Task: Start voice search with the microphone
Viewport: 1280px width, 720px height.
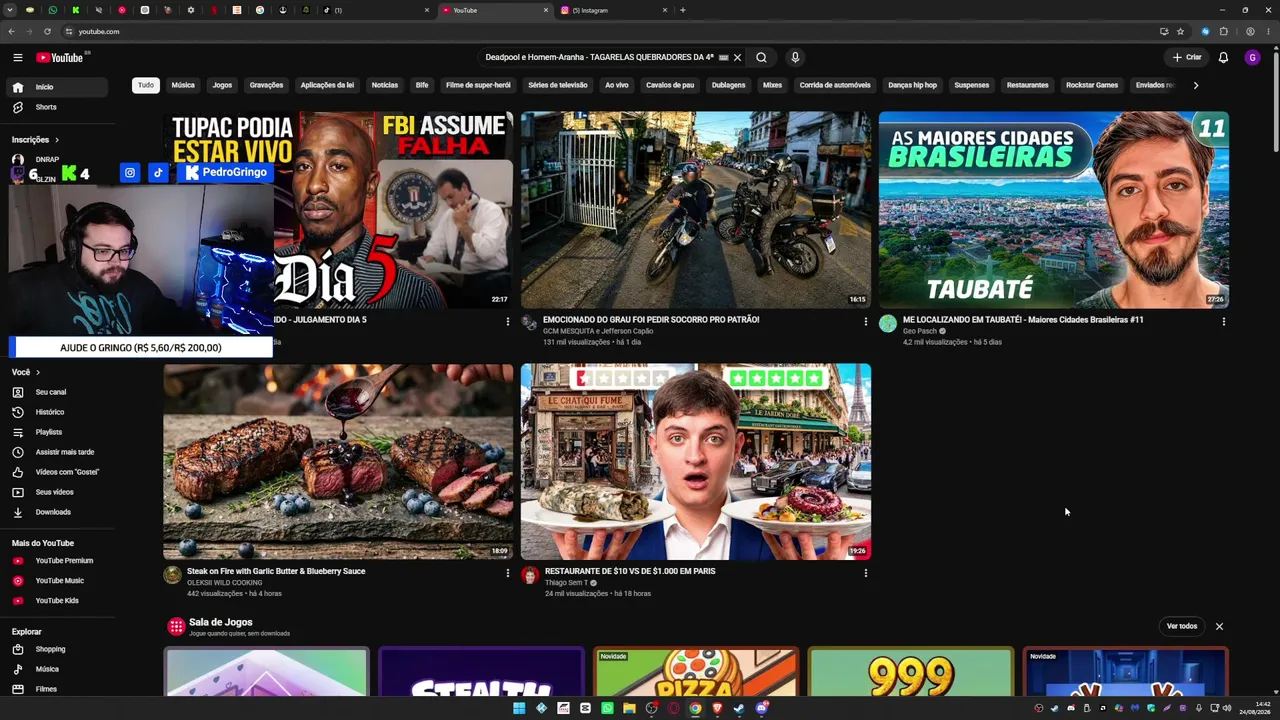Action: click(795, 58)
